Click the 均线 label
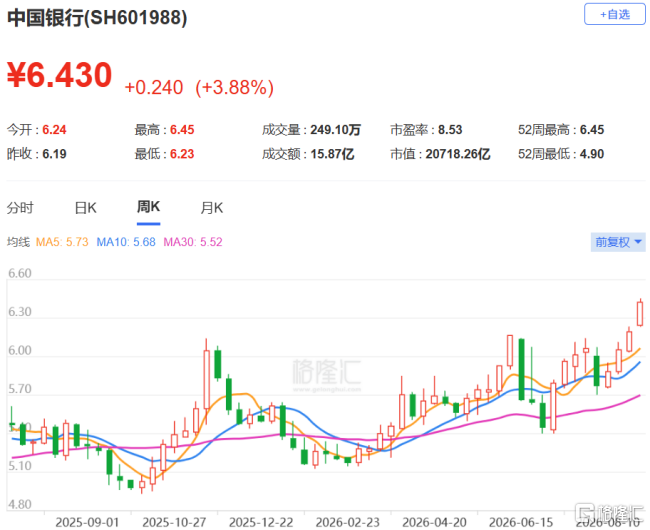This screenshot has width=650, height=530. tap(18, 242)
